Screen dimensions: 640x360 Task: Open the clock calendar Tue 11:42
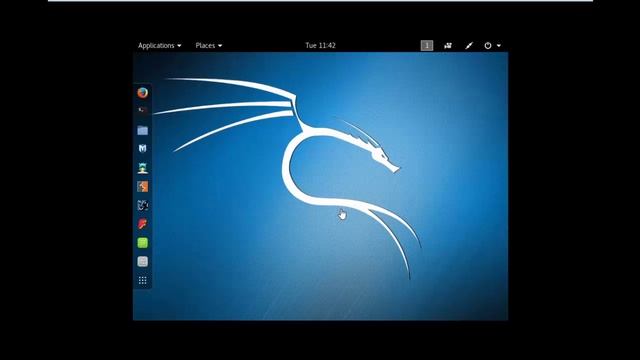click(320, 45)
